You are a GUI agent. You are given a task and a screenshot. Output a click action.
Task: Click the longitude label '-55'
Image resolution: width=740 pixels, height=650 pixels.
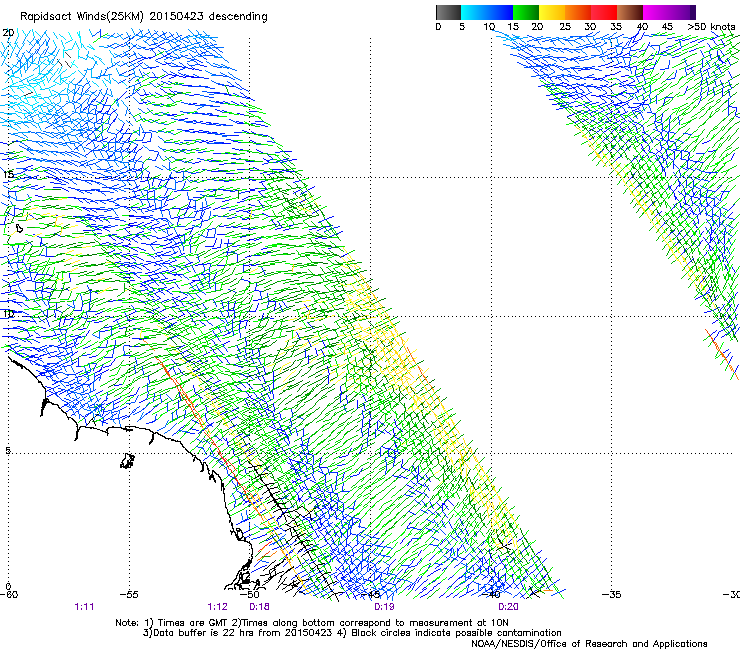(x=129, y=594)
